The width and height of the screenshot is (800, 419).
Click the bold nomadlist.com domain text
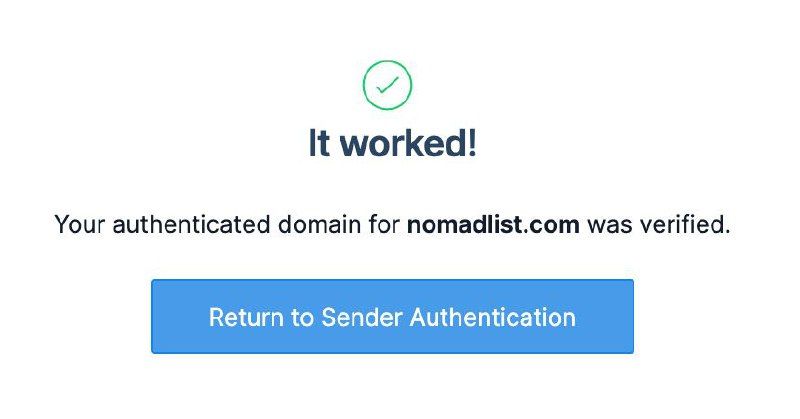(x=493, y=225)
